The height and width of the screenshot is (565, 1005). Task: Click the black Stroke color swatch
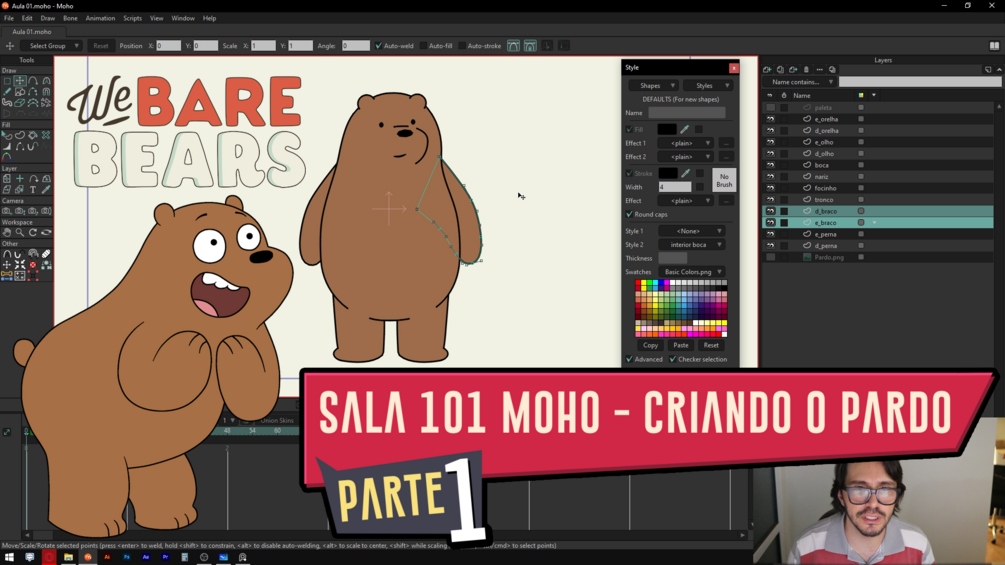pyautogui.click(x=668, y=173)
